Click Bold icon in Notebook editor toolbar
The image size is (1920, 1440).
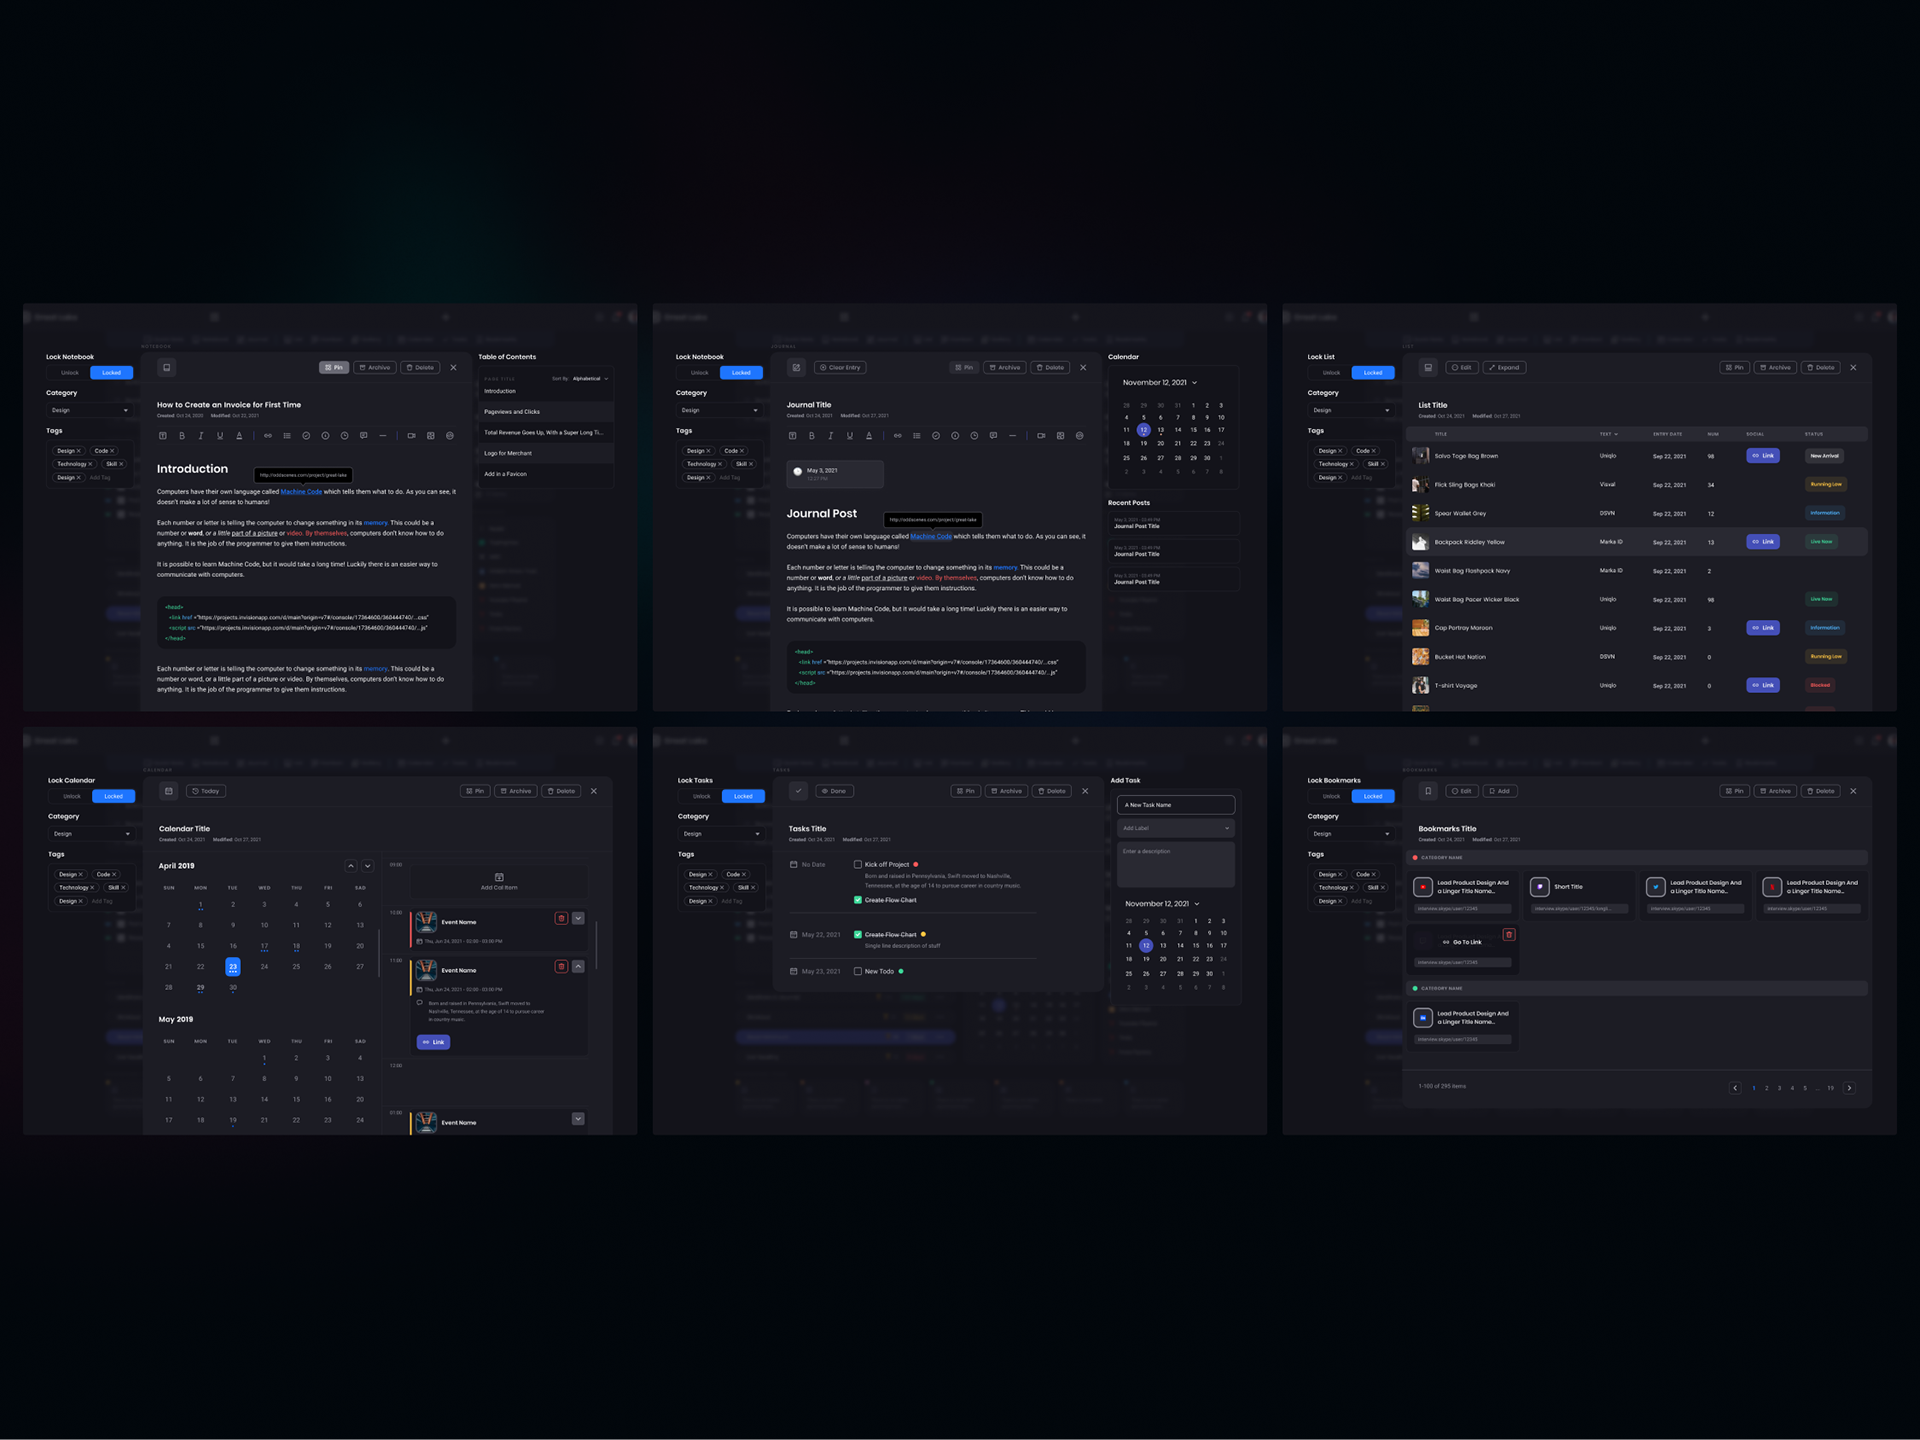182,436
